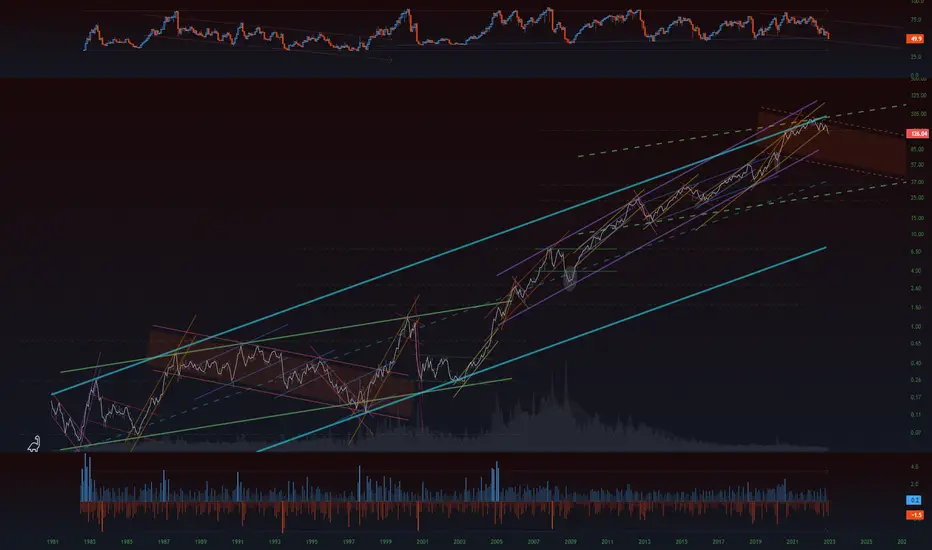Click the 2001 label on time axis
The image size is (932, 550).
[423, 542]
